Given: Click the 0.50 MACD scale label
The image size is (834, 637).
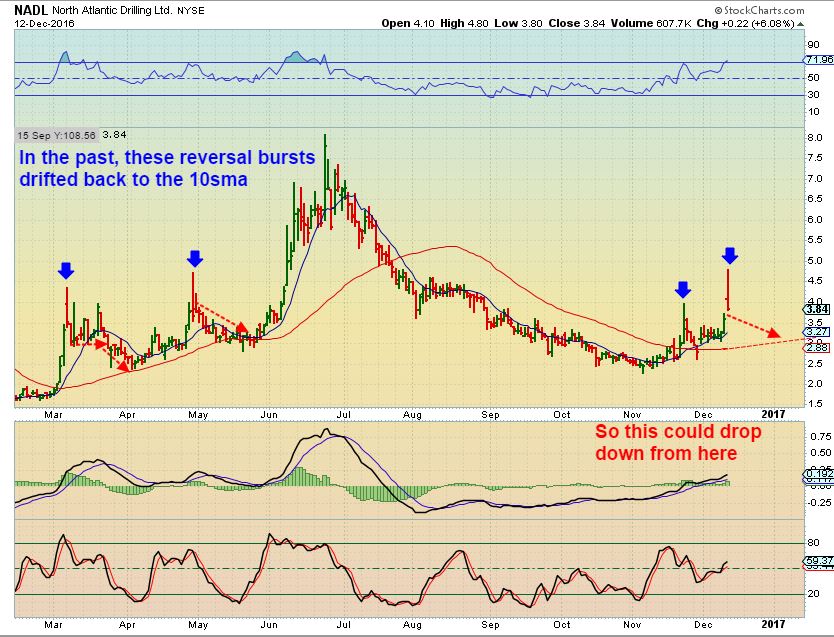Looking at the screenshot, I should (821, 452).
